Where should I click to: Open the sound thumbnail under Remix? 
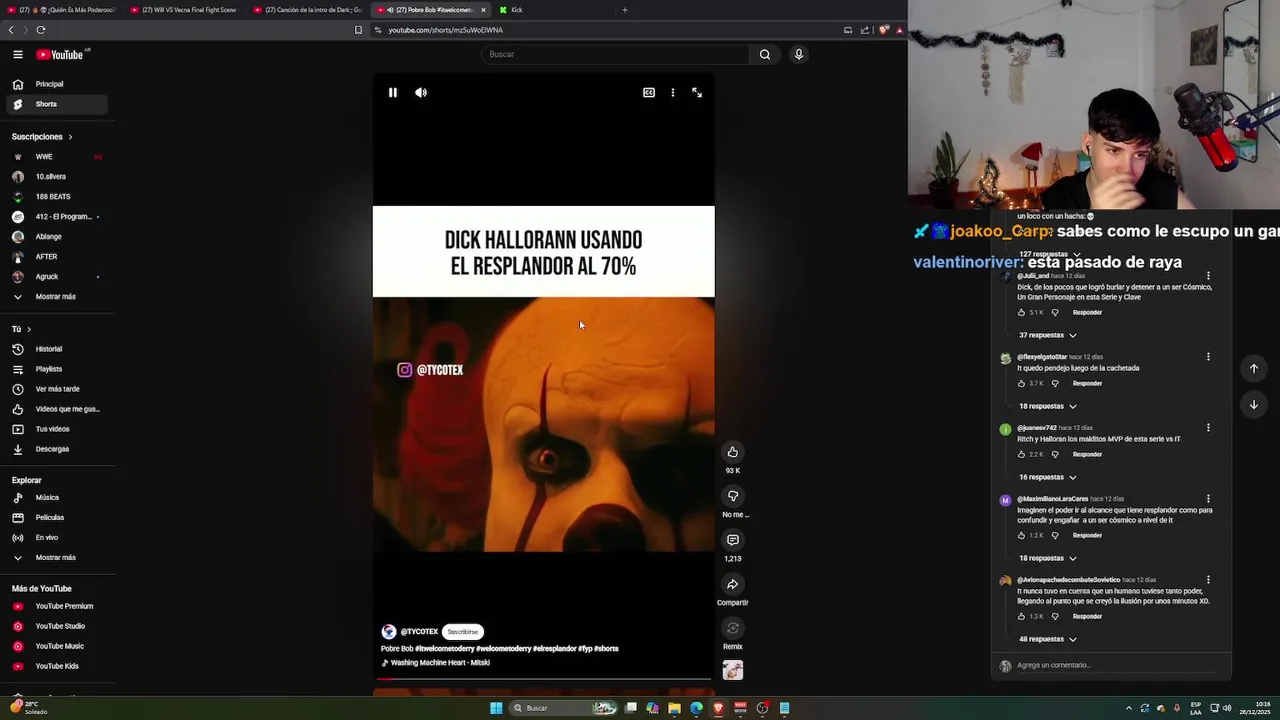(x=733, y=670)
